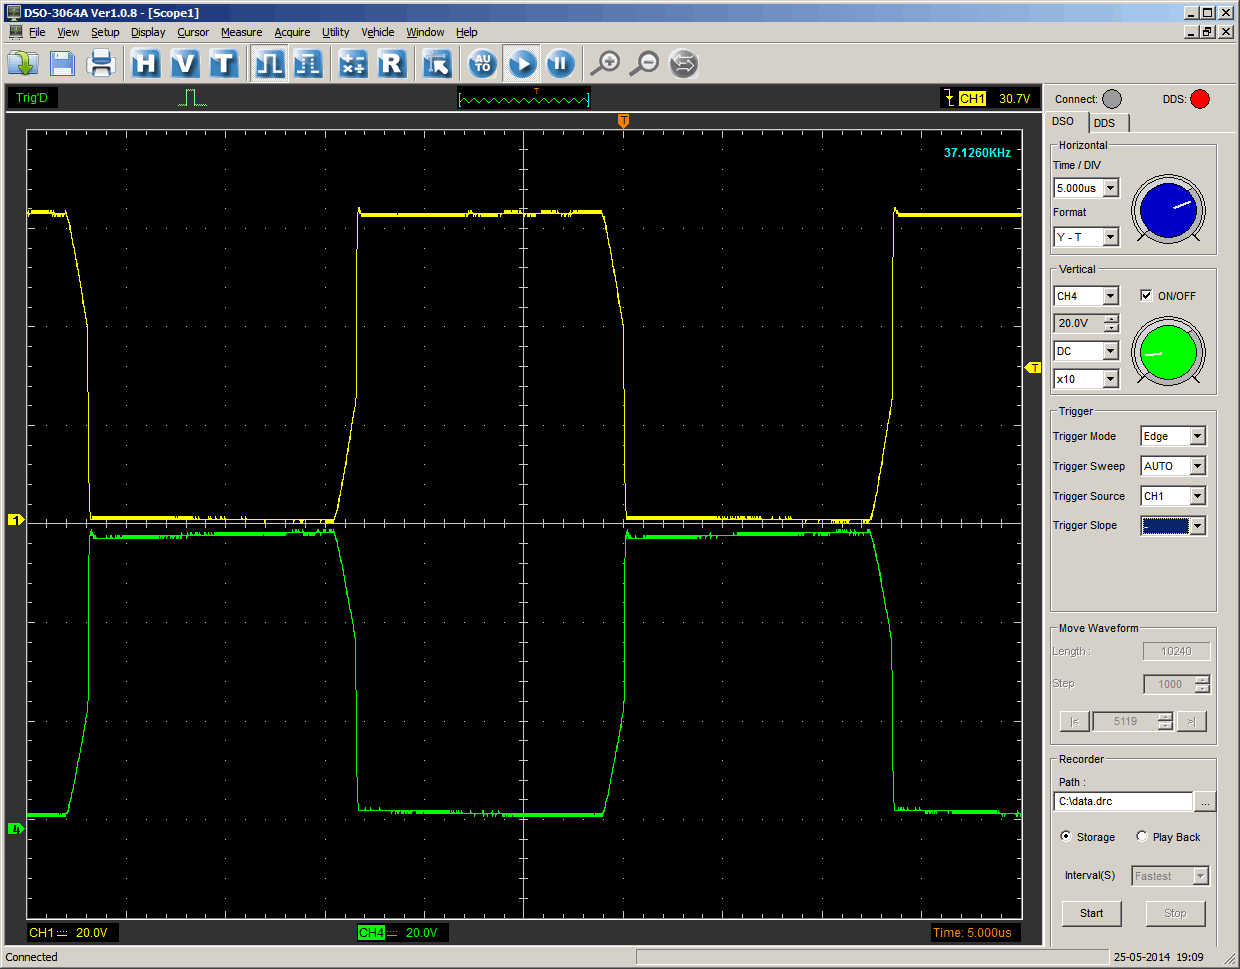The width and height of the screenshot is (1240, 969).
Task: Select the Play Back radio button
Action: coord(1142,836)
